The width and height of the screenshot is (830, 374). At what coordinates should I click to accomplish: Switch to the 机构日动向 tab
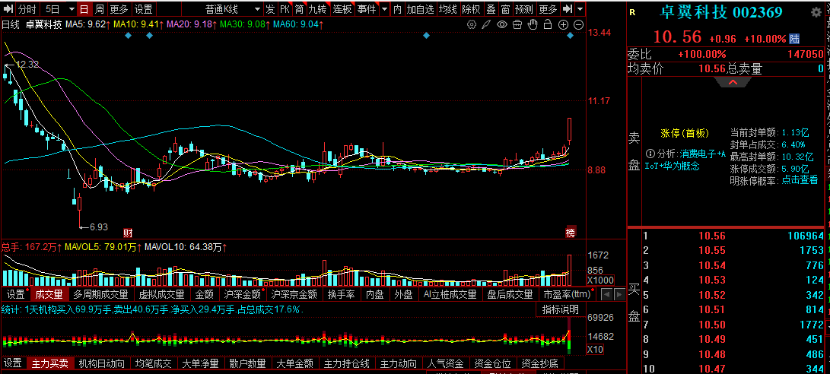[101, 363]
